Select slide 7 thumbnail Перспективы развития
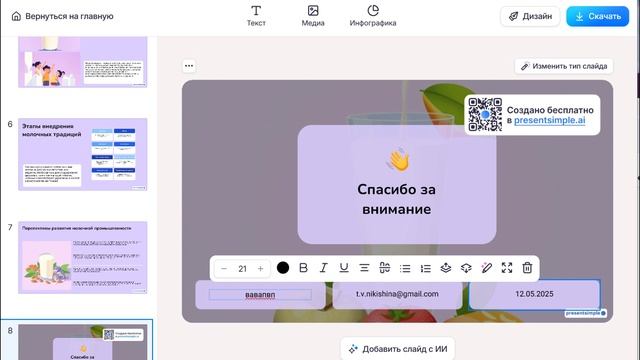The width and height of the screenshot is (640, 360). [x=82, y=258]
